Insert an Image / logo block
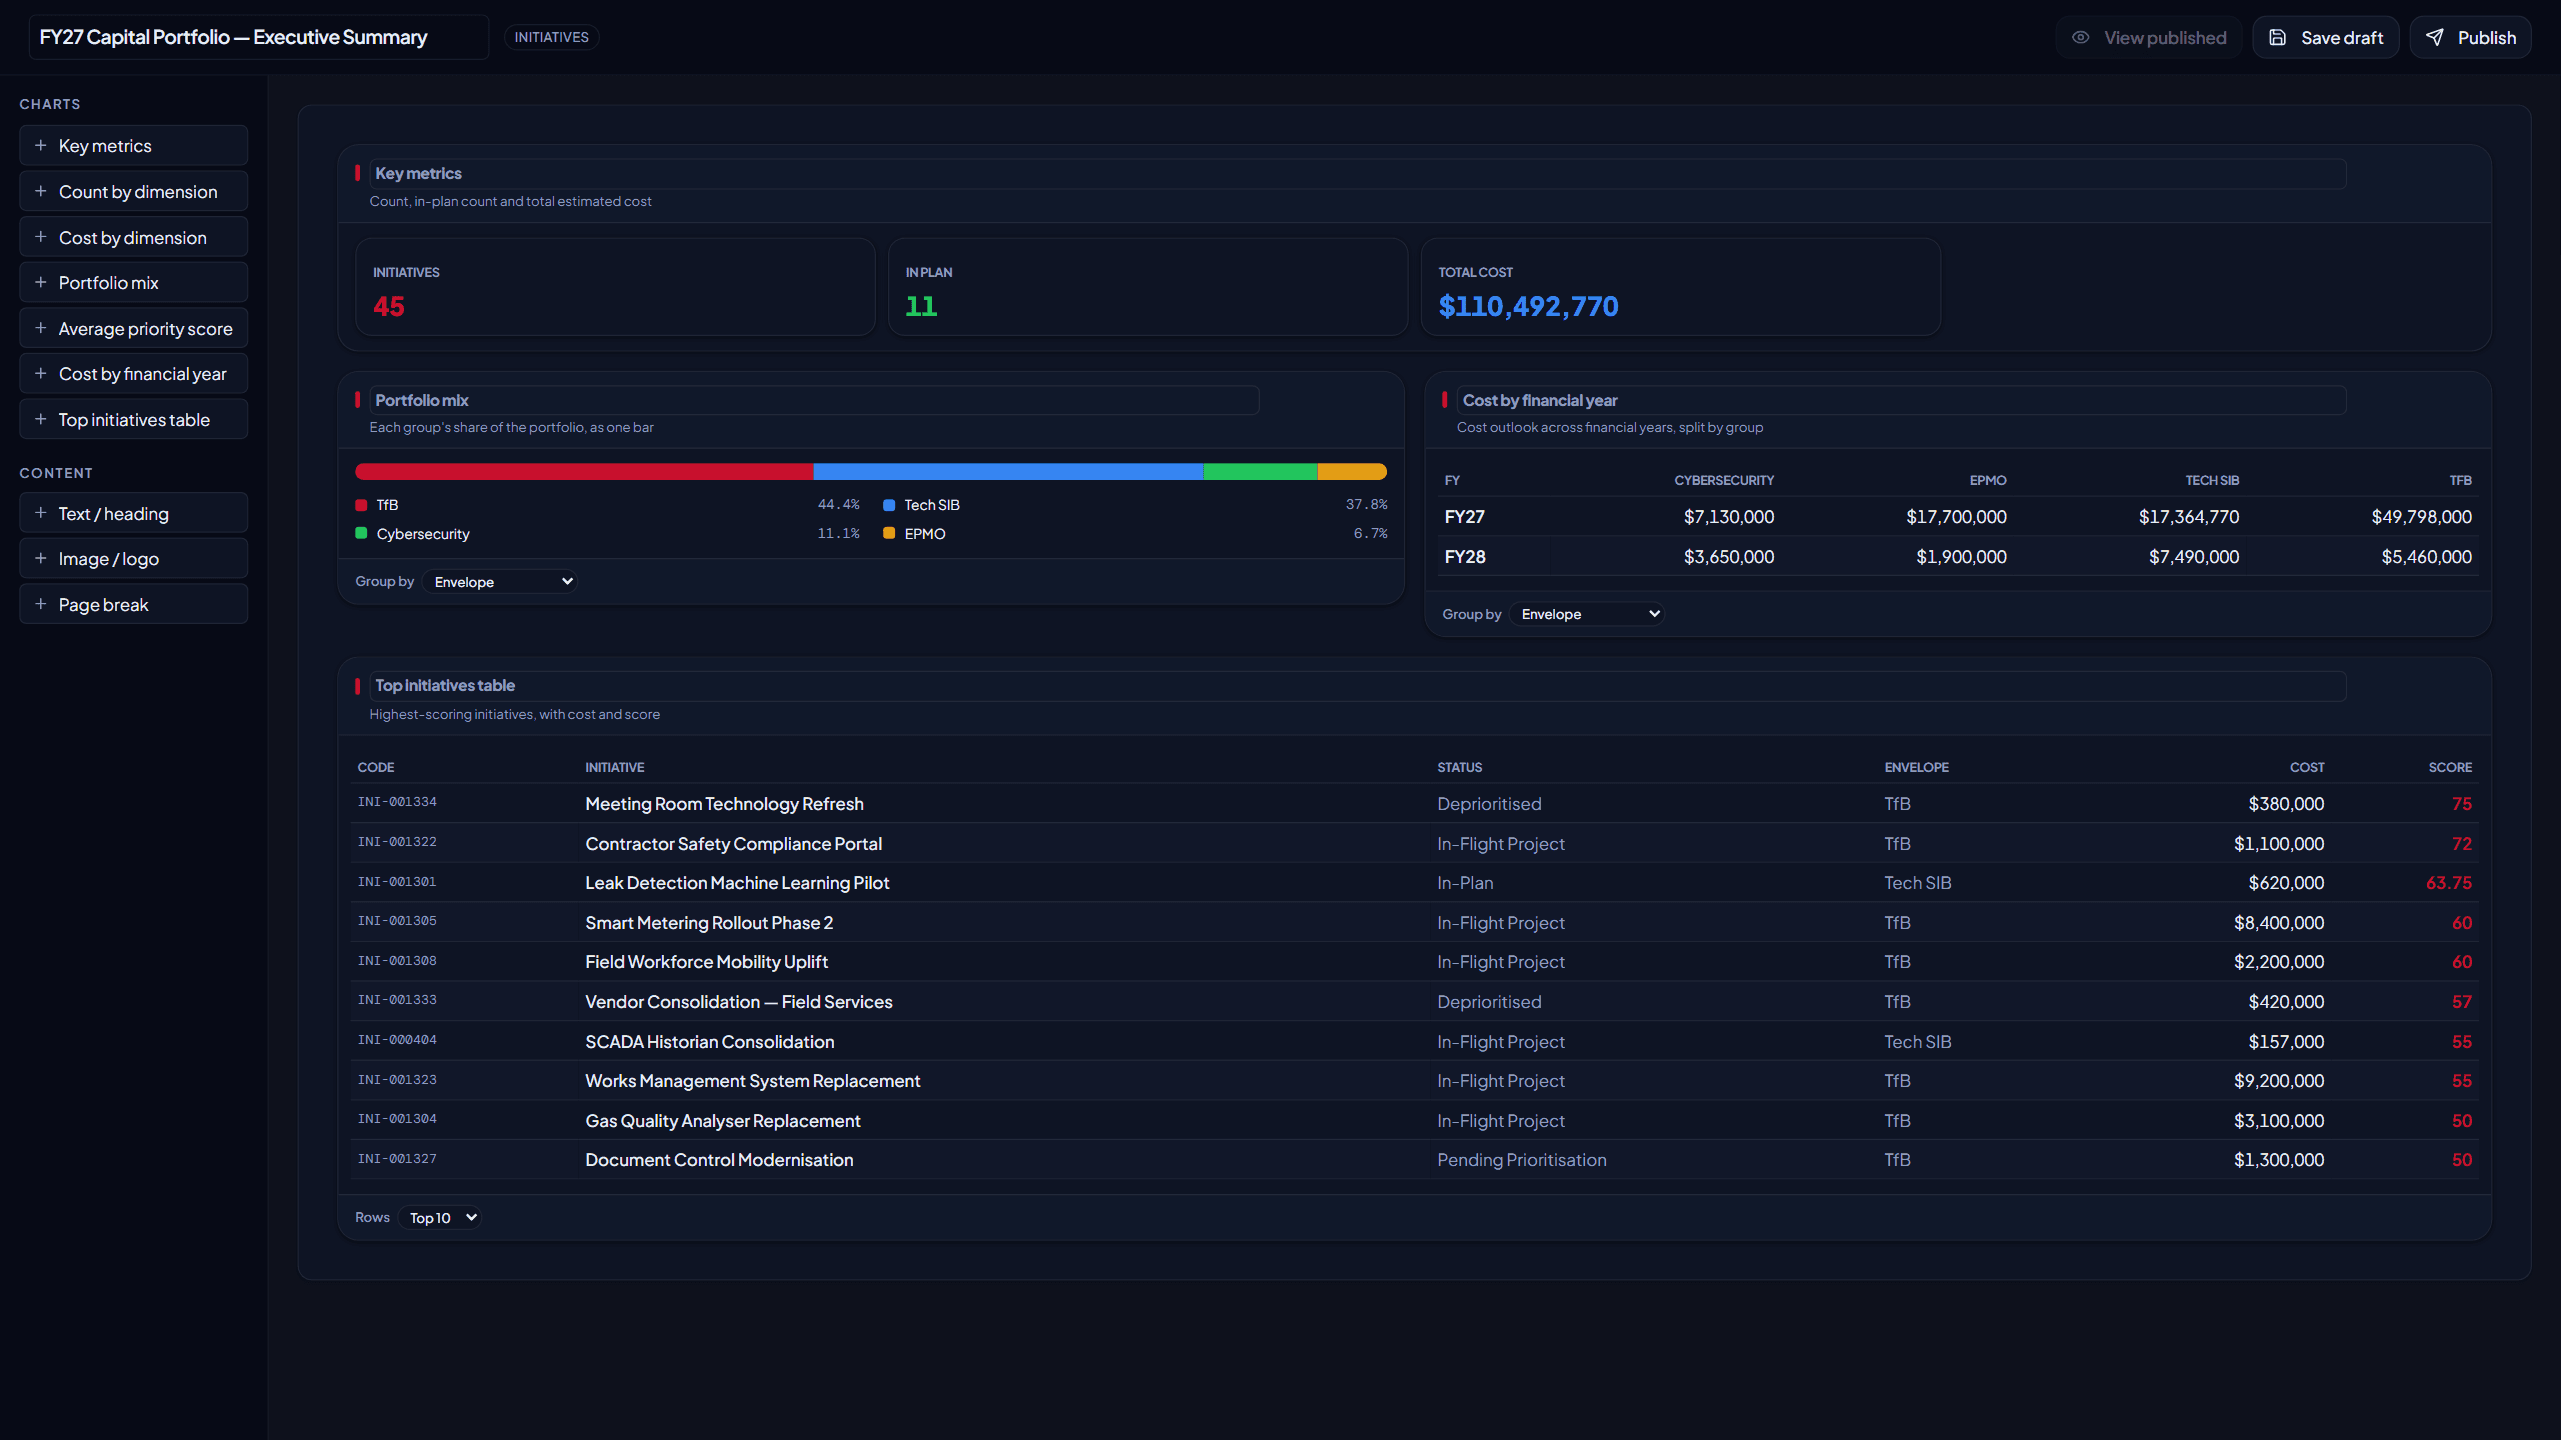 134,559
